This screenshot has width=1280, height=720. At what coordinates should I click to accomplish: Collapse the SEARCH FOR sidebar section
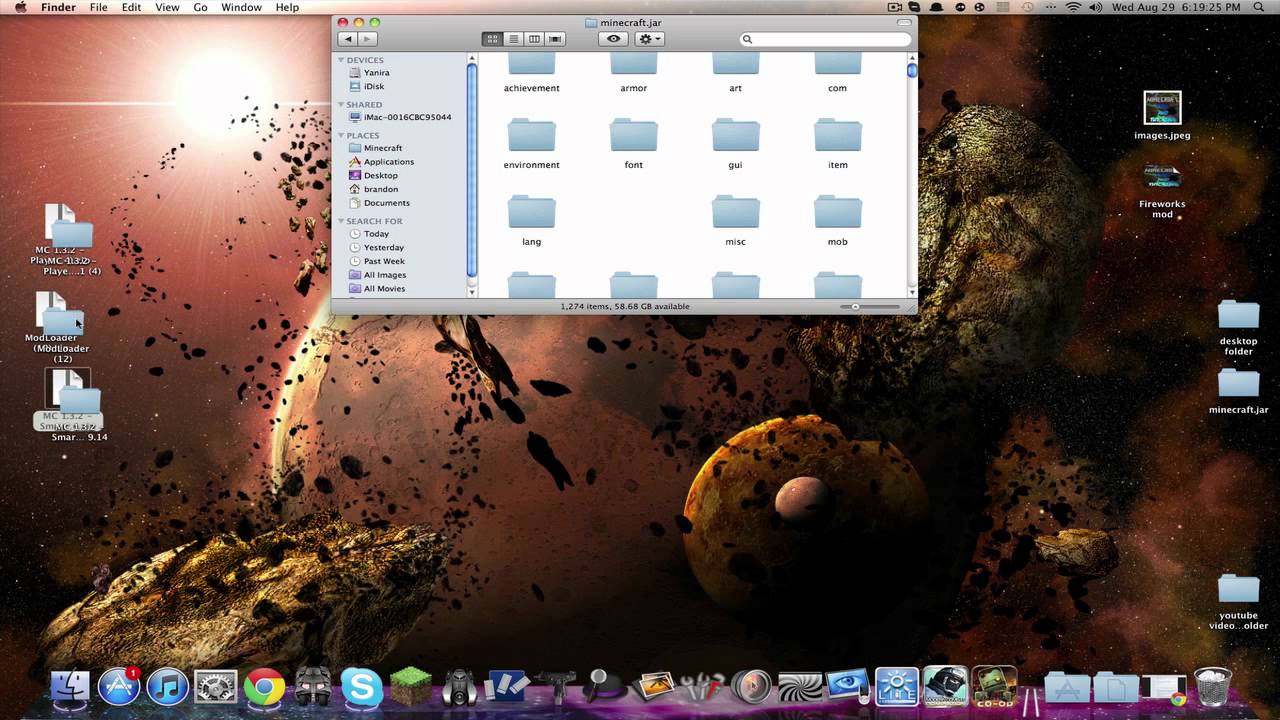[x=341, y=221]
